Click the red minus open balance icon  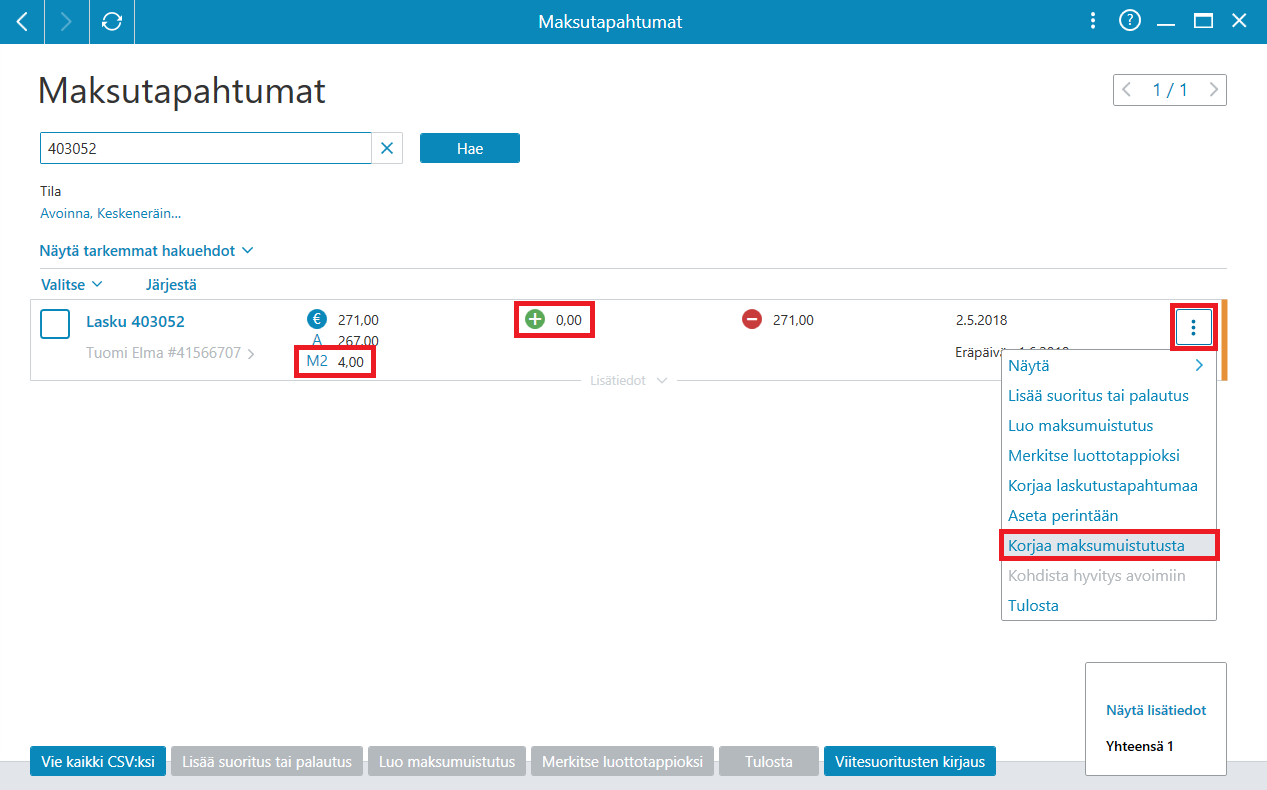[x=752, y=320]
